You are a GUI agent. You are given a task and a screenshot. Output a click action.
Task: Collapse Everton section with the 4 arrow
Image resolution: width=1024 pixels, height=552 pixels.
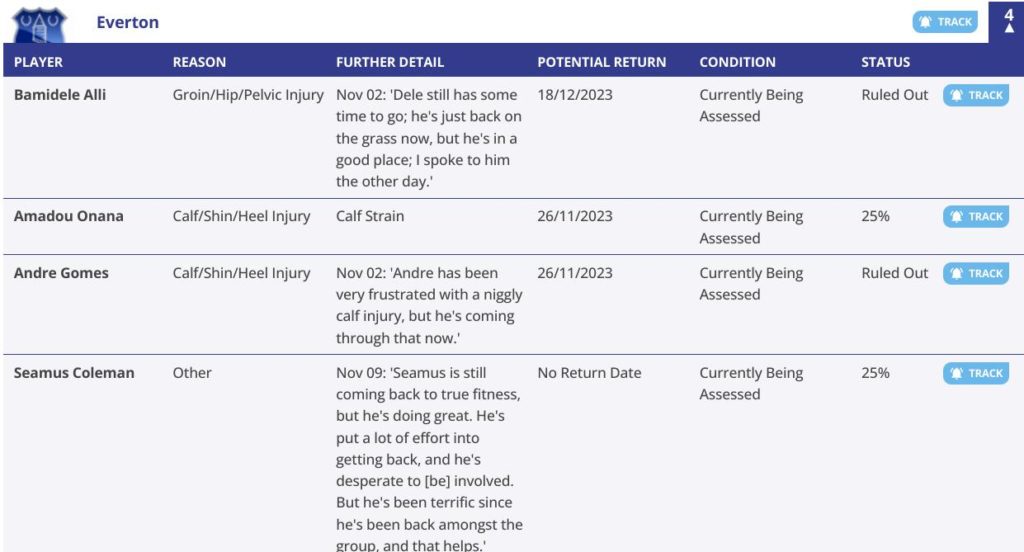1008,22
